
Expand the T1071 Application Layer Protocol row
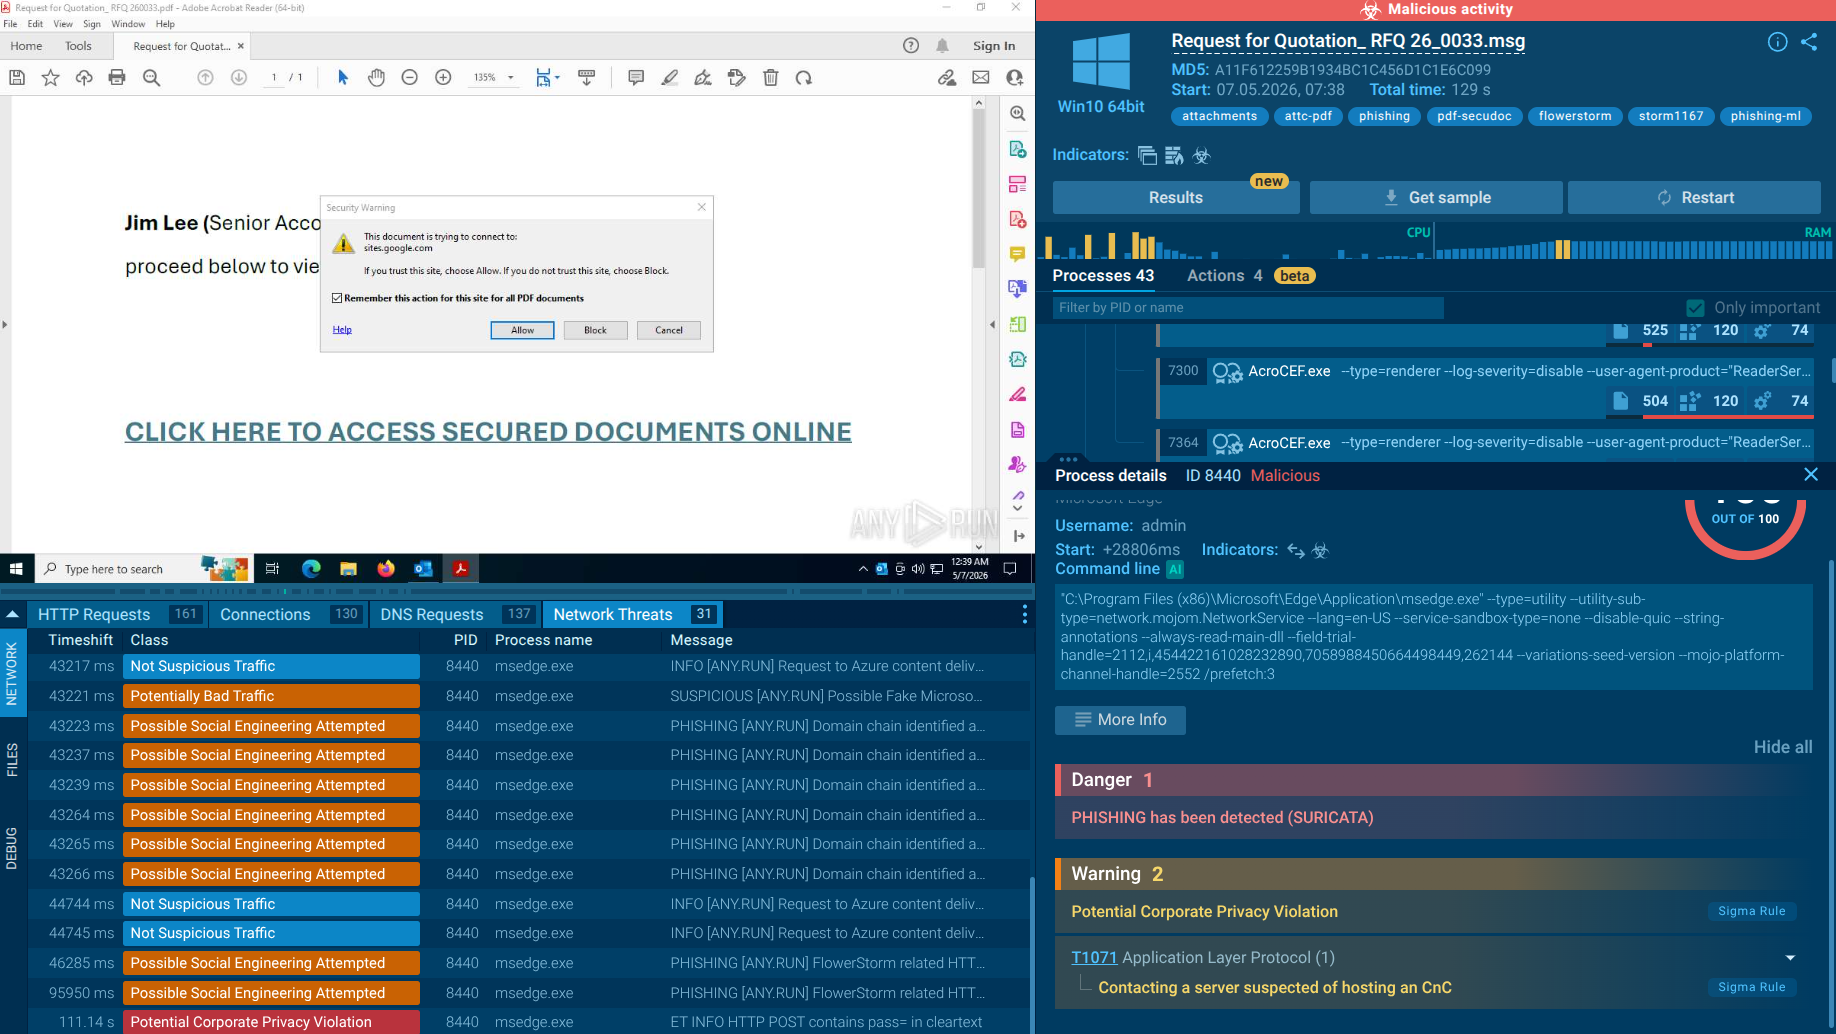coord(1790,958)
